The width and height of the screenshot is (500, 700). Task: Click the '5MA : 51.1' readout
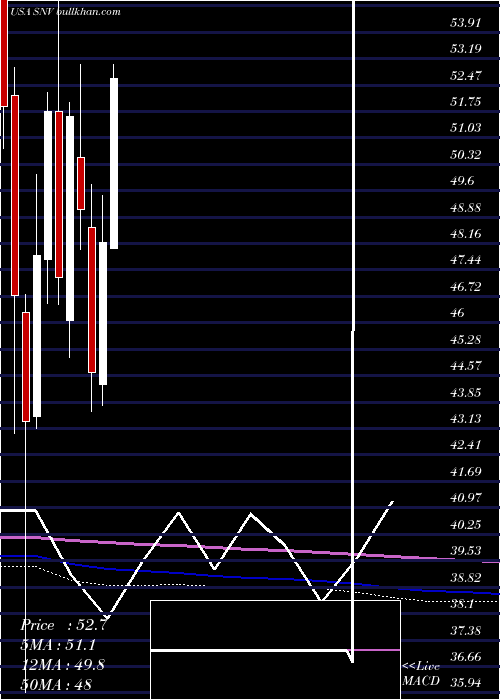coord(58,645)
